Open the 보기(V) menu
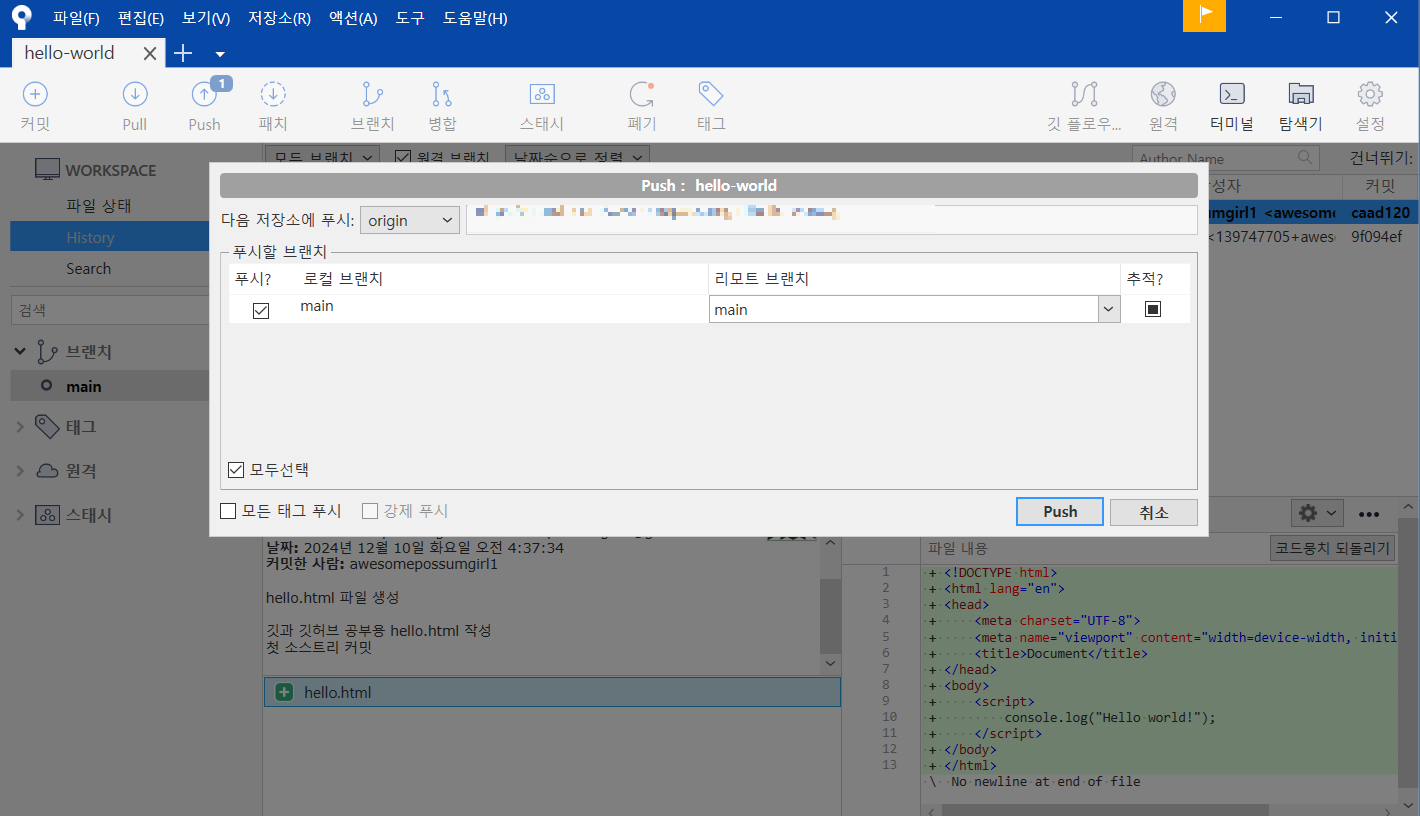 (206, 18)
